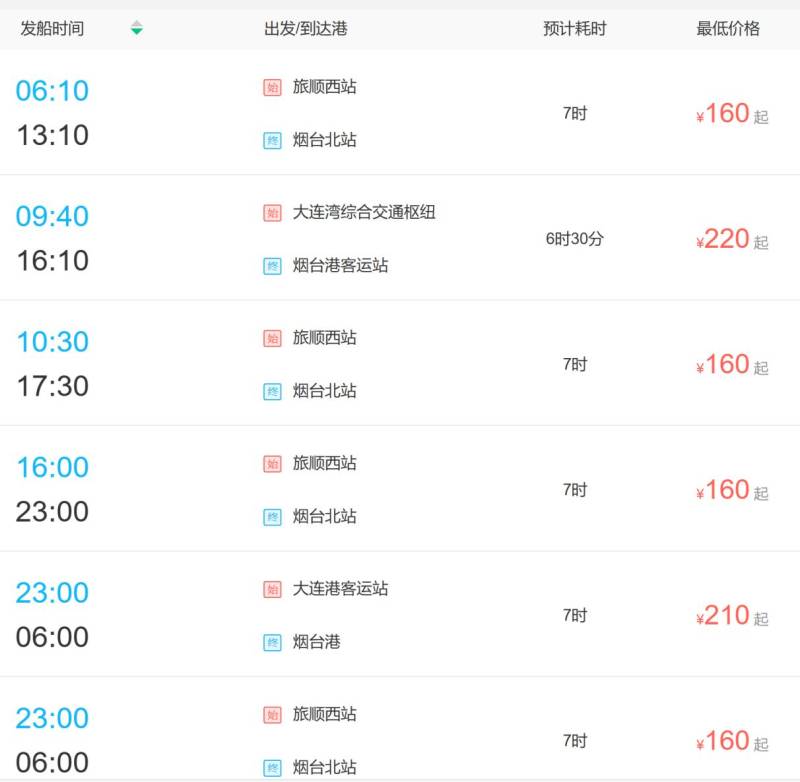Click the 始 icon next to 大连港客运站
Image resolution: width=800 pixels, height=782 pixels.
pos(272,589)
